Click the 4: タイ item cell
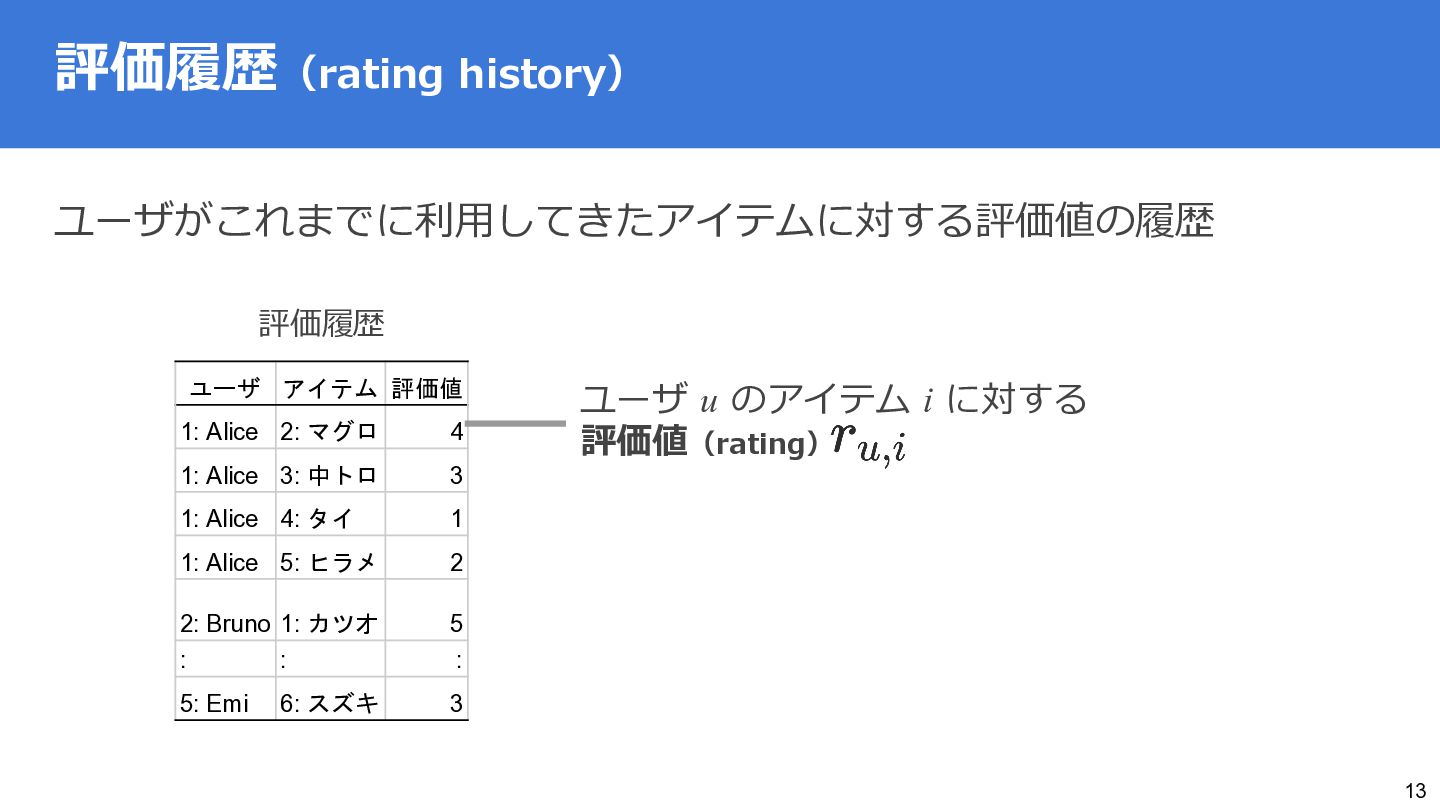Viewport: 1440px width, 810px height. [x=317, y=519]
